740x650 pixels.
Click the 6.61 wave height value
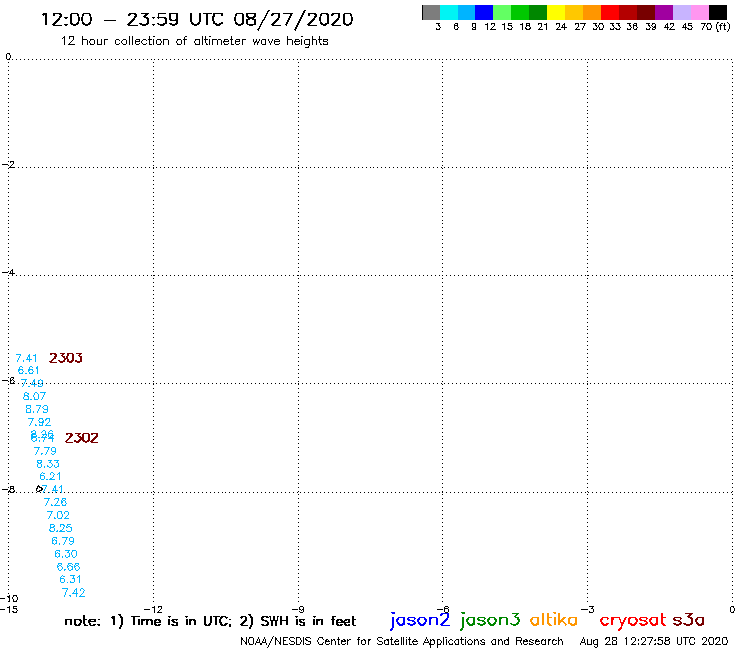click(28, 371)
